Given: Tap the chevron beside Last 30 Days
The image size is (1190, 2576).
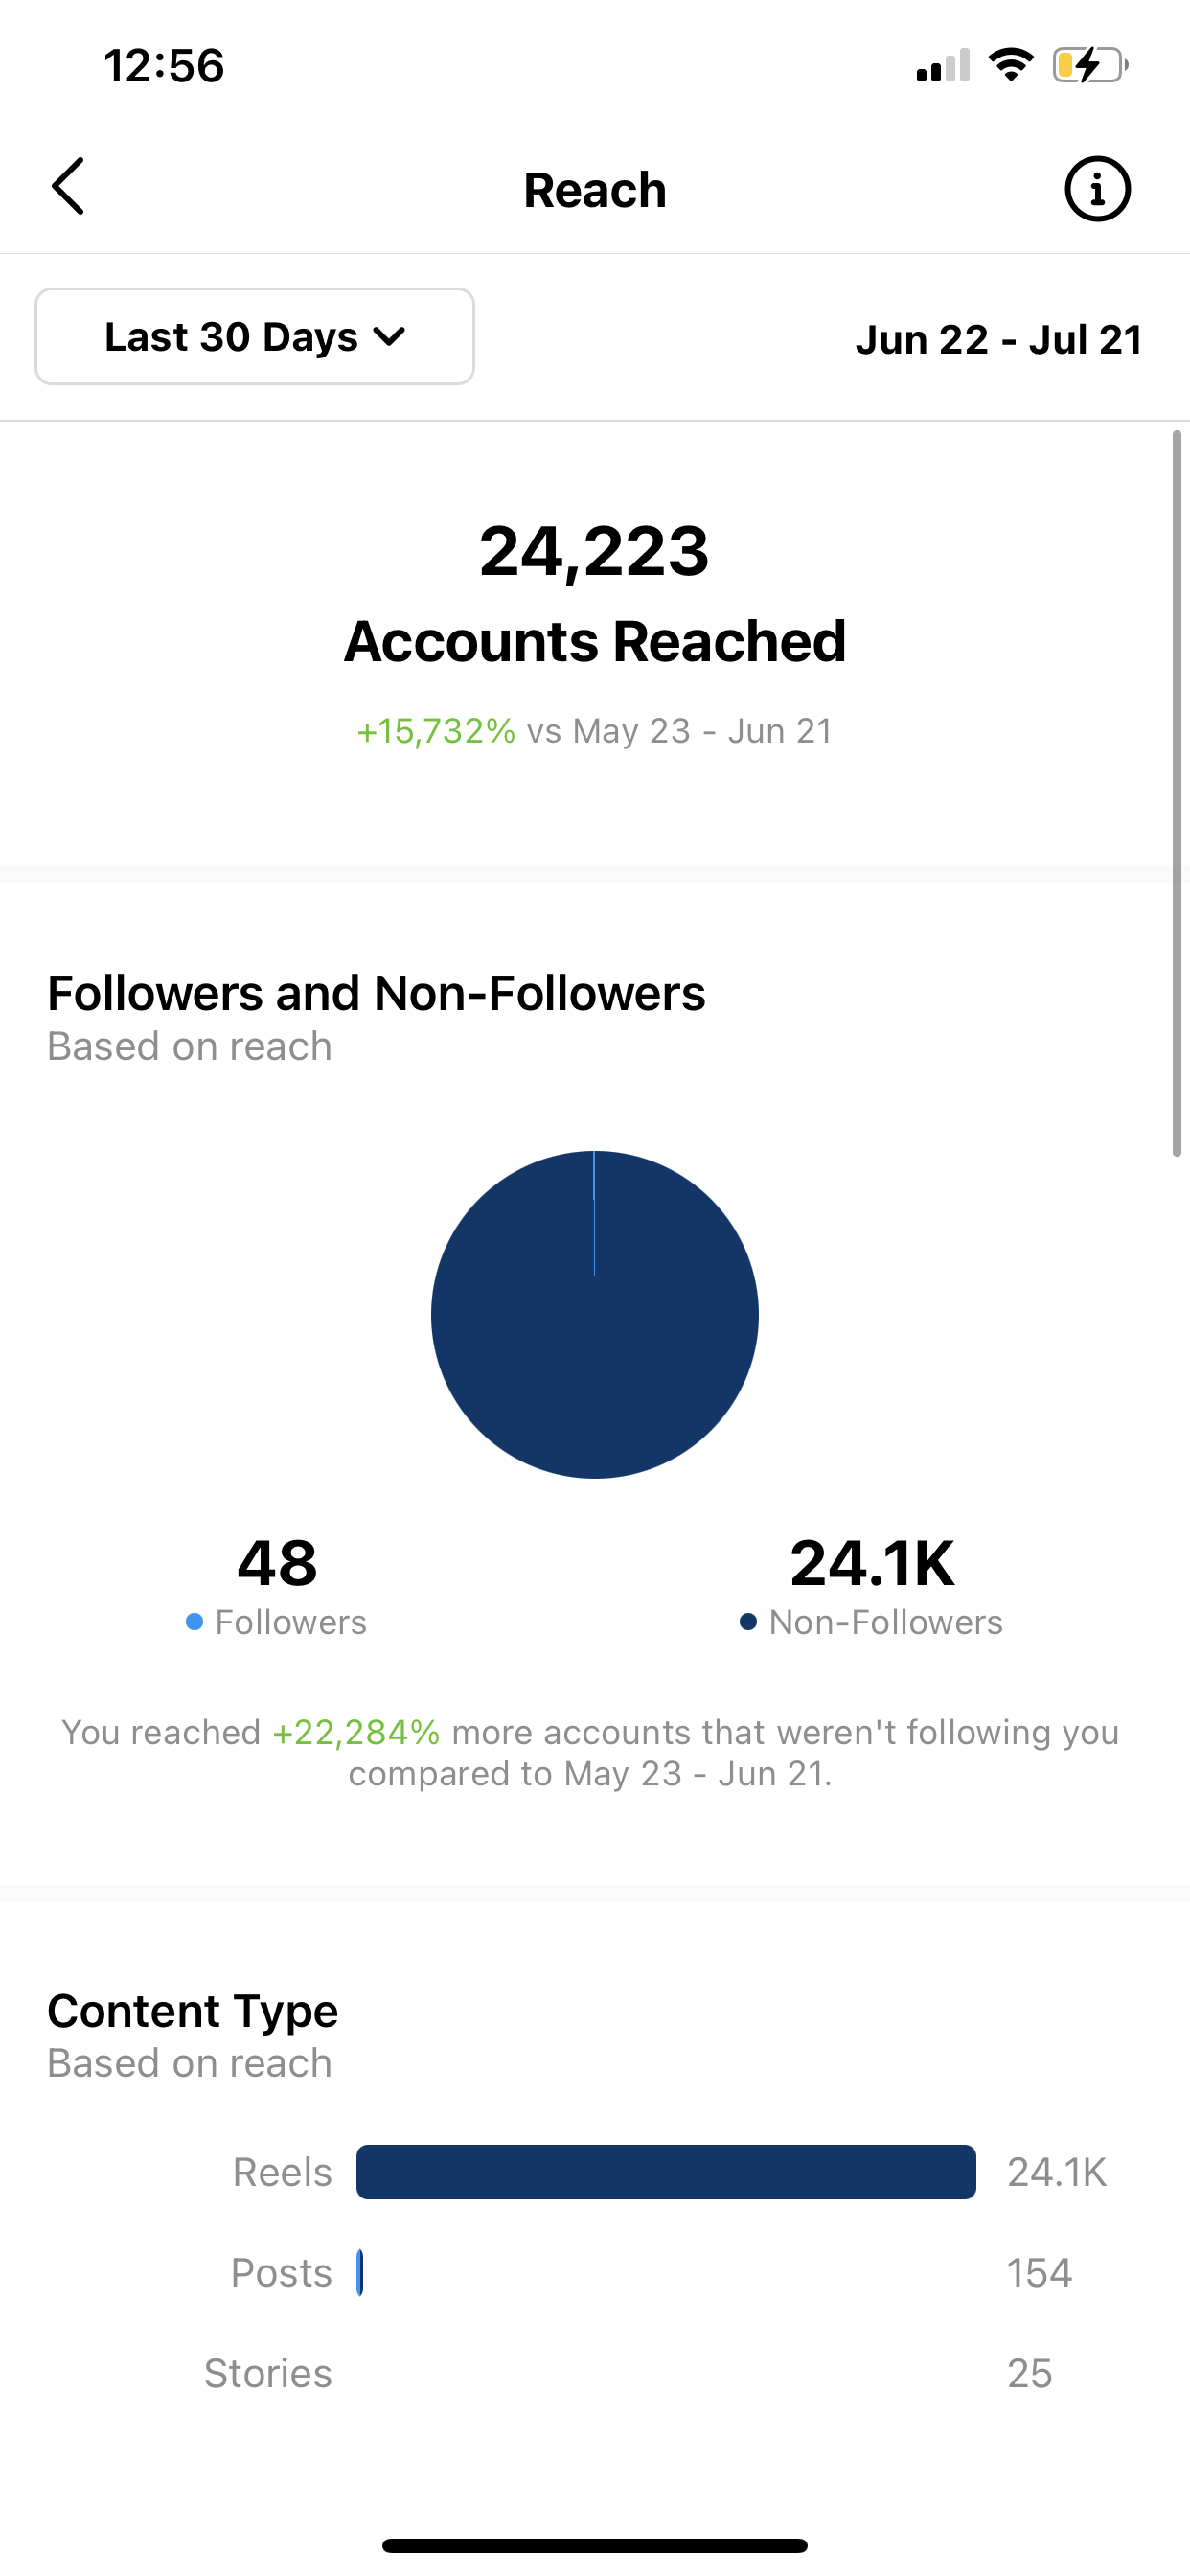Looking at the screenshot, I should 389,337.
